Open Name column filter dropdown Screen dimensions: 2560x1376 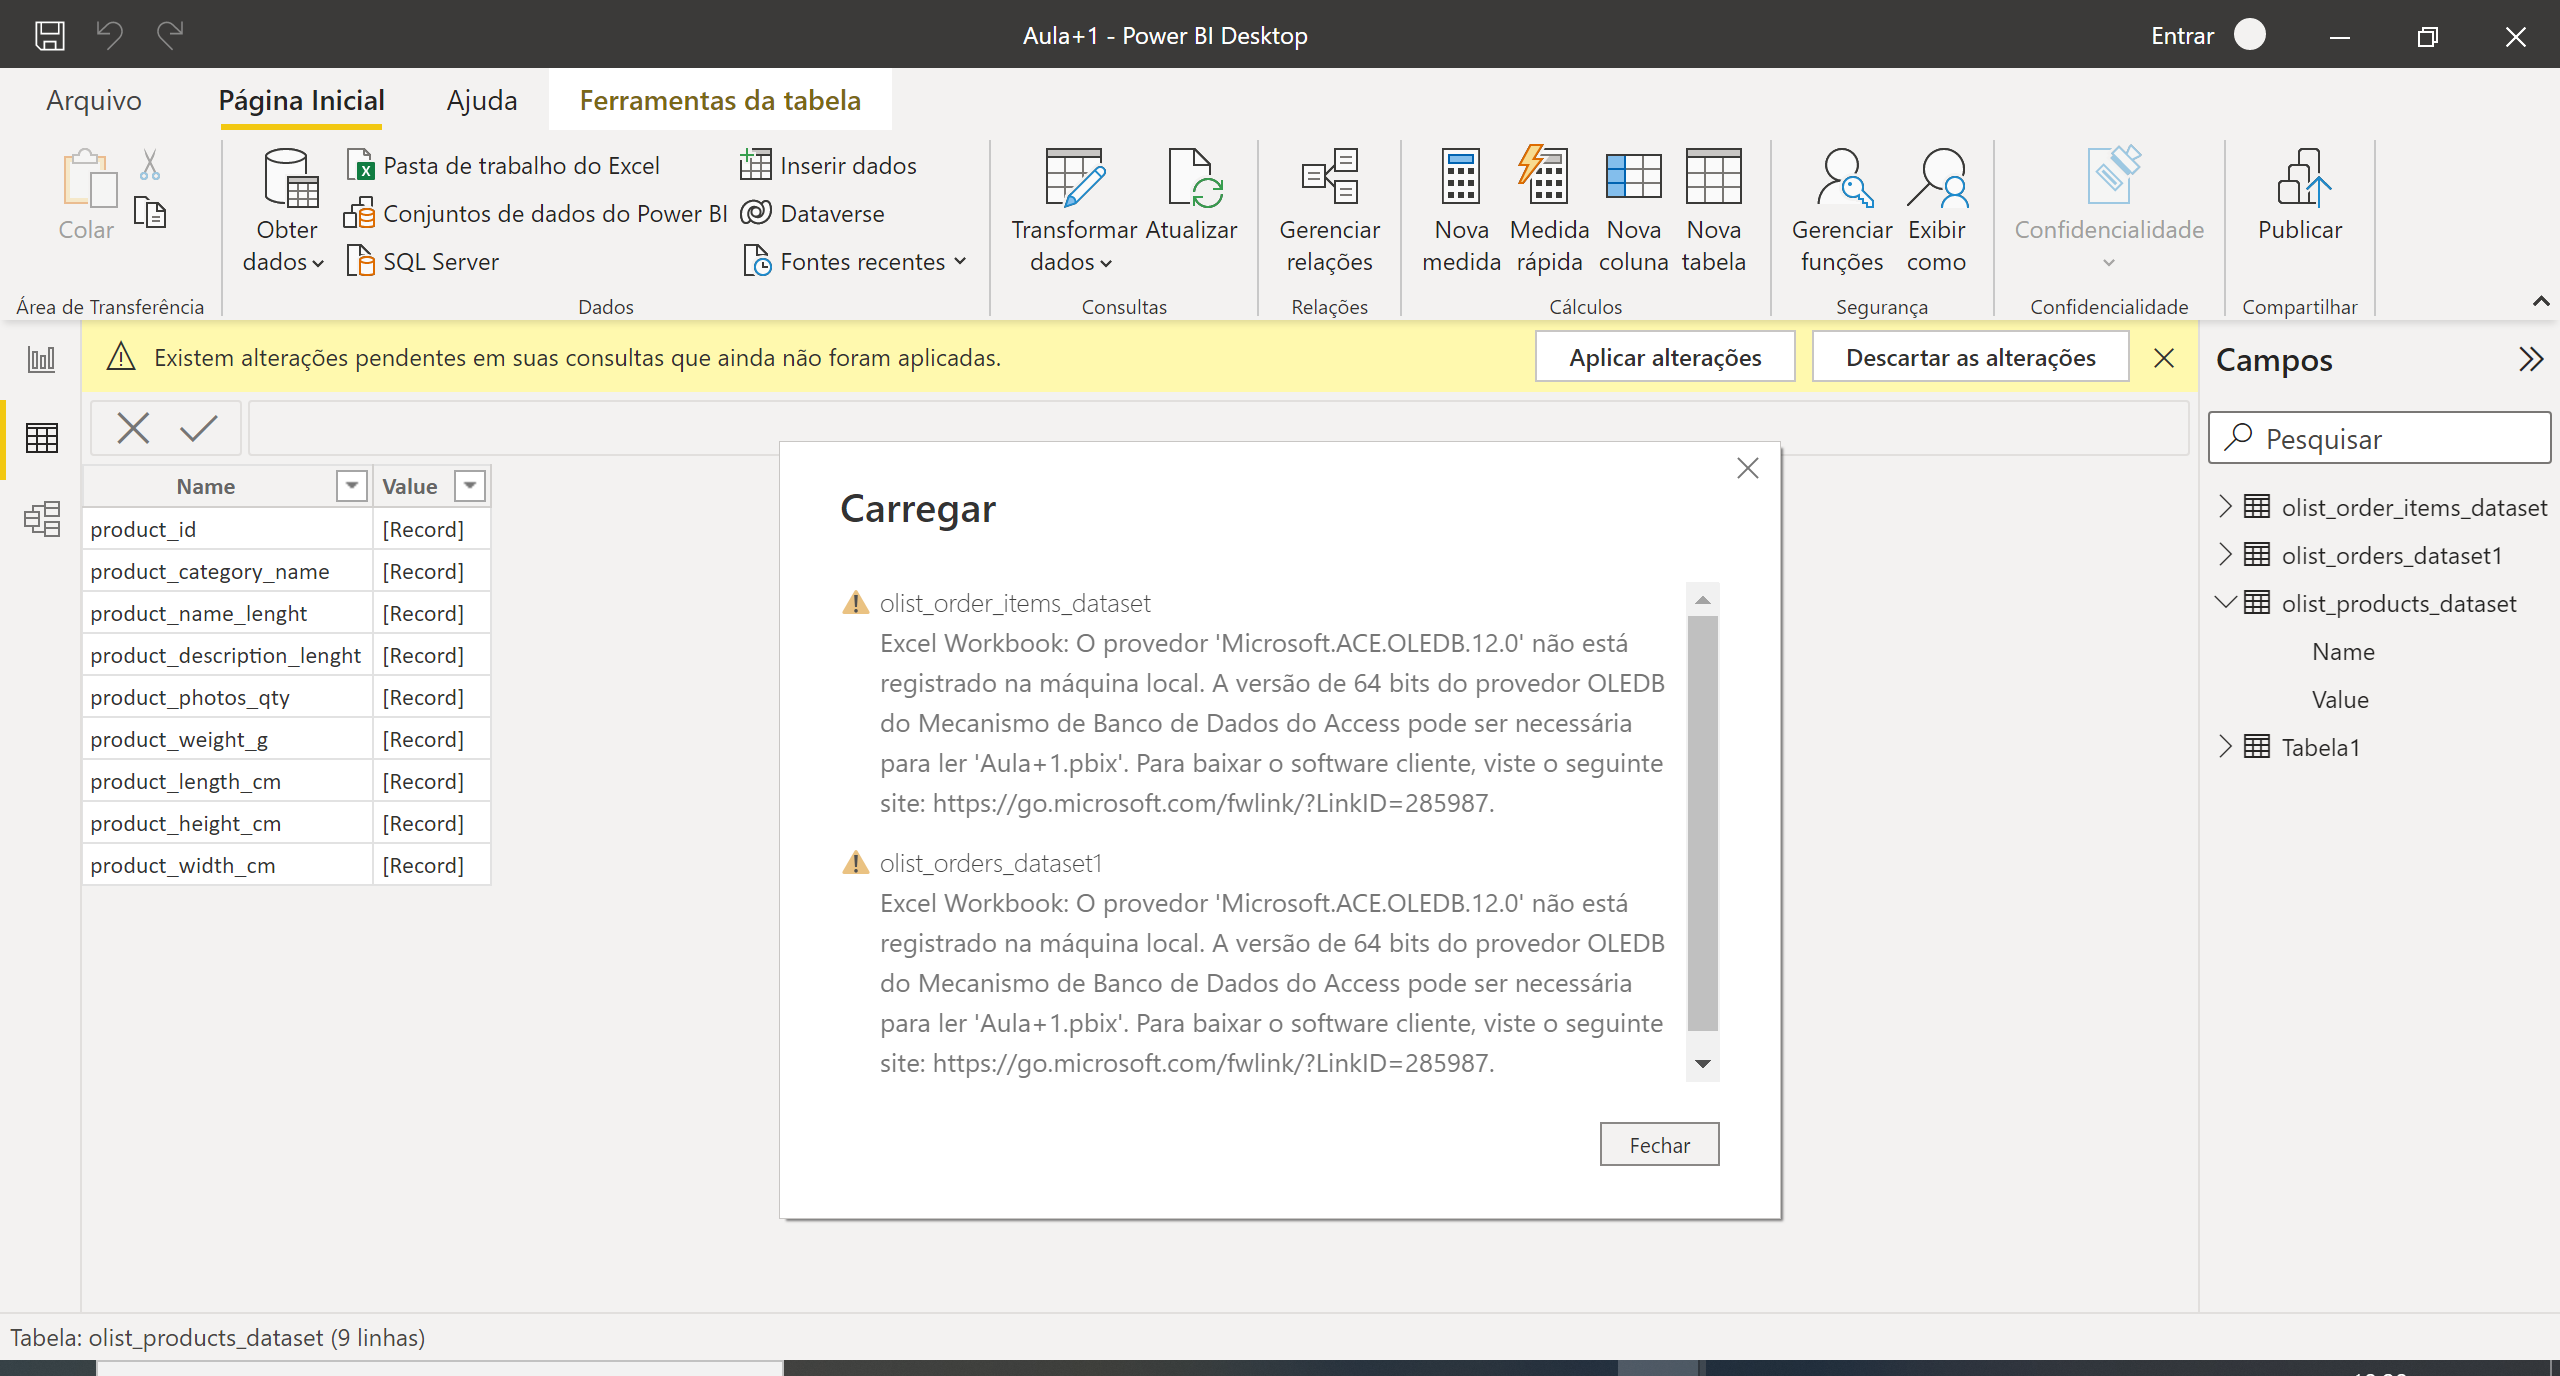point(351,486)
